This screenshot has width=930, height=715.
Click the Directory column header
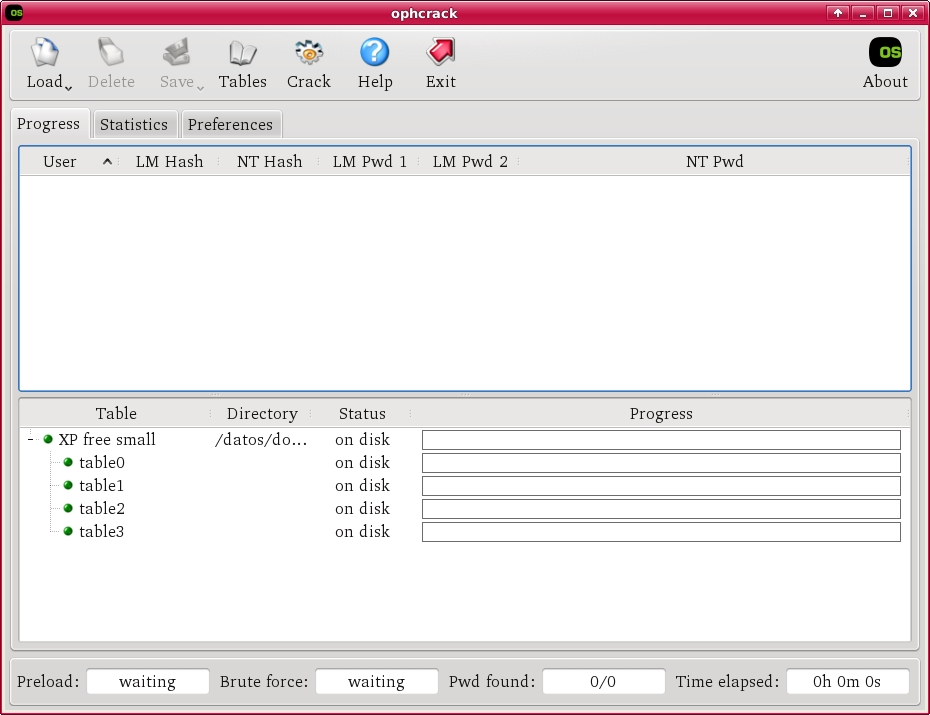click(x=262, y=413)
